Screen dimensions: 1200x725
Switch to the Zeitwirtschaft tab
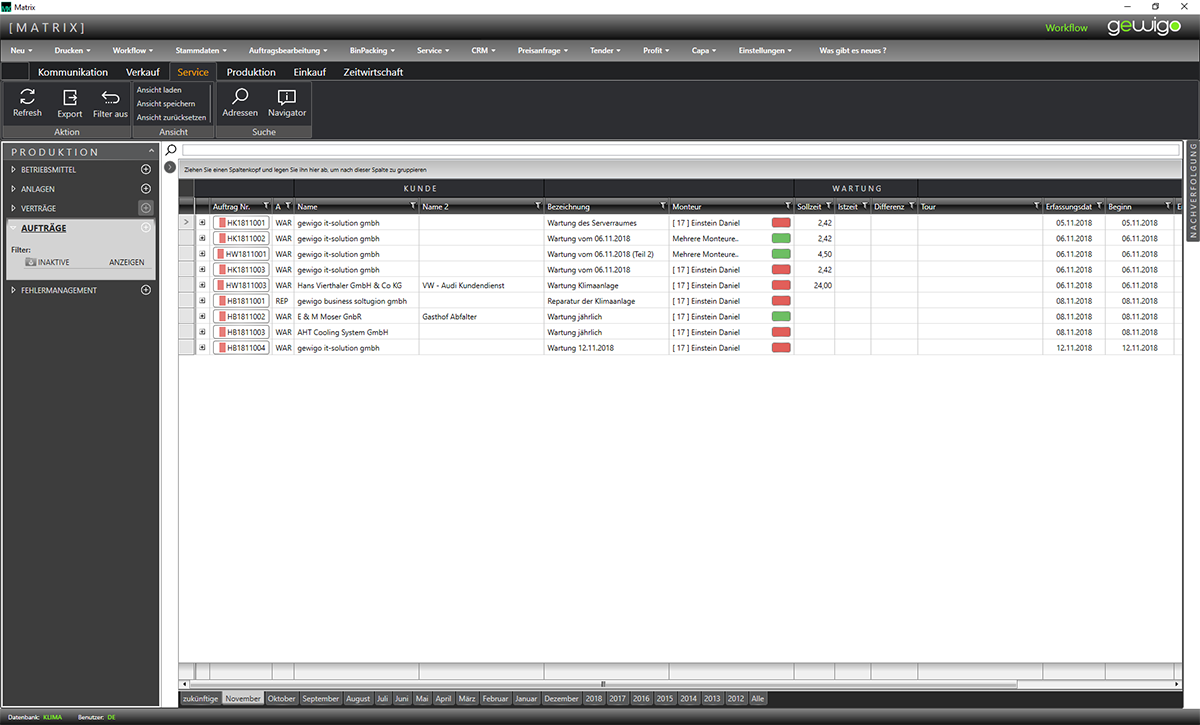(x=373, y=72)
